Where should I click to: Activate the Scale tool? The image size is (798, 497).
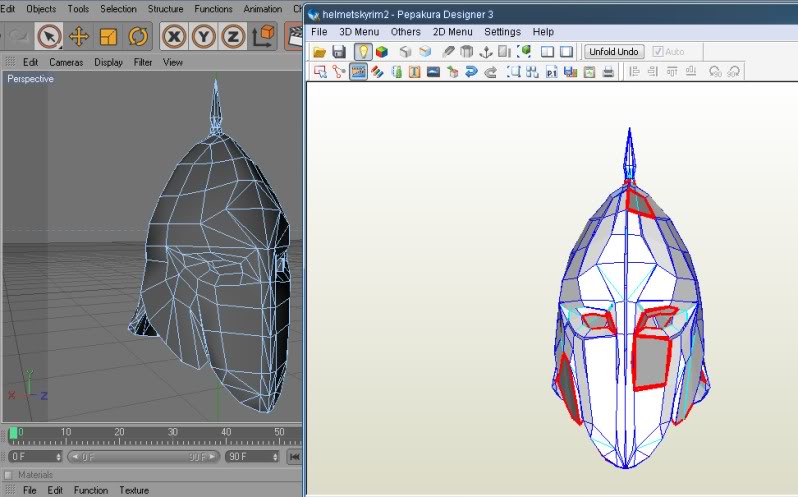click(108, 37)
